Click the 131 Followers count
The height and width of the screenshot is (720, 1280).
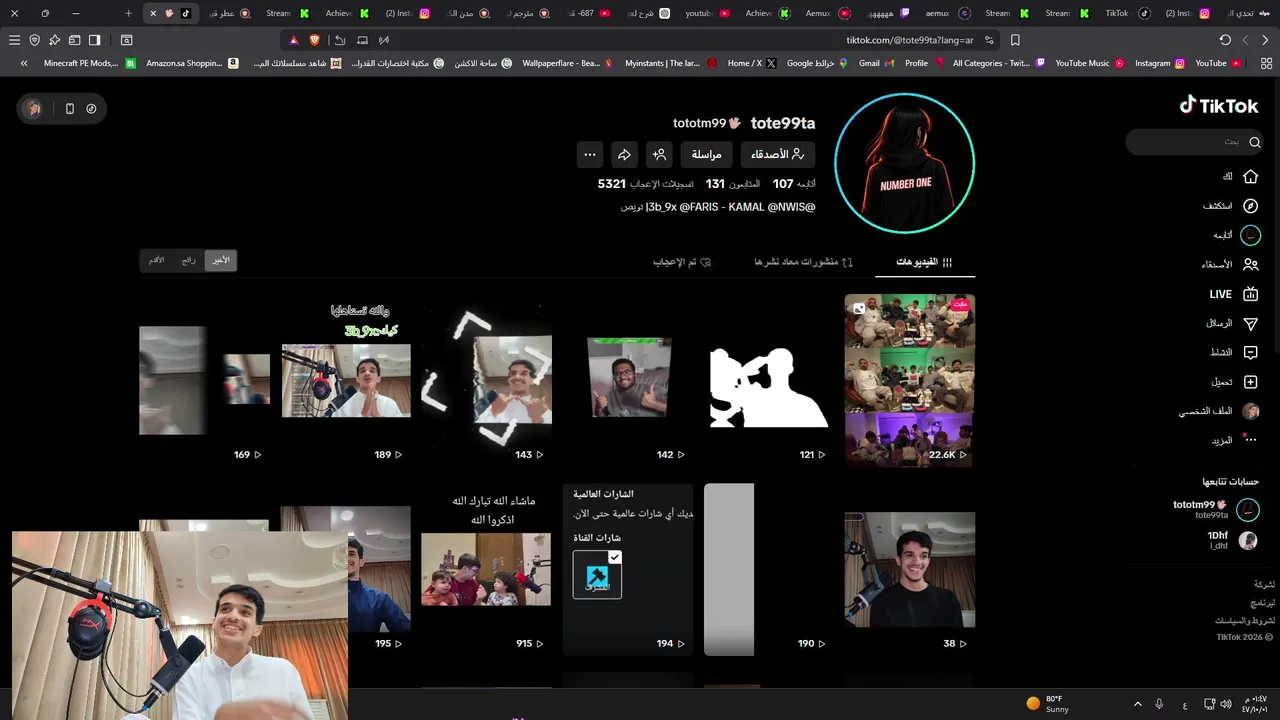click(732, 184)
